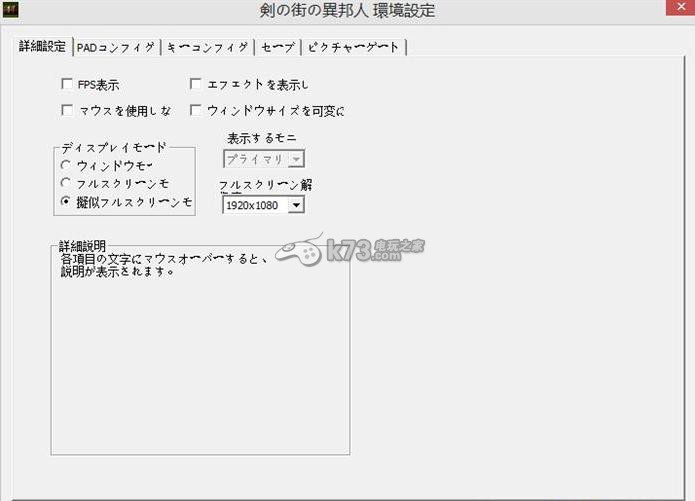Enable the FPS表示 checkbox
The height and width of the screenshot is (501, 695).
point(68,85)
